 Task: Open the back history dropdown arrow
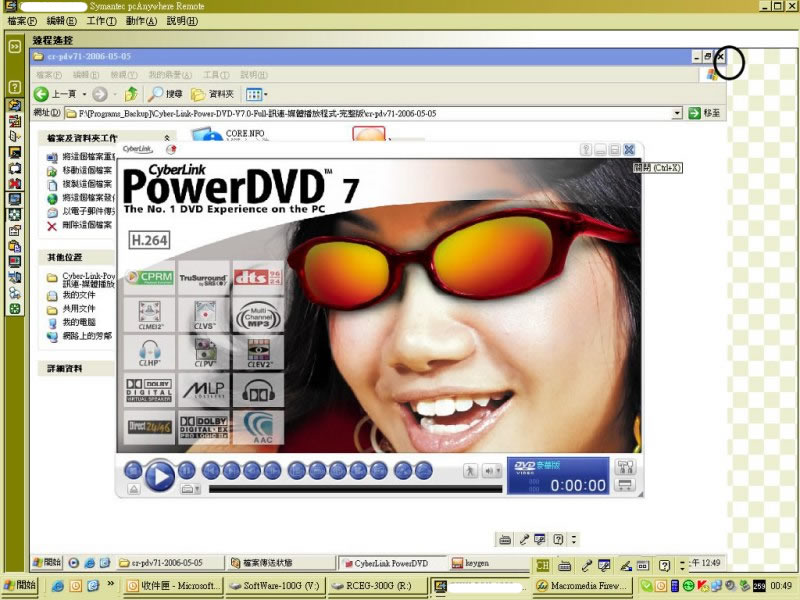click(x=84, y=94)
